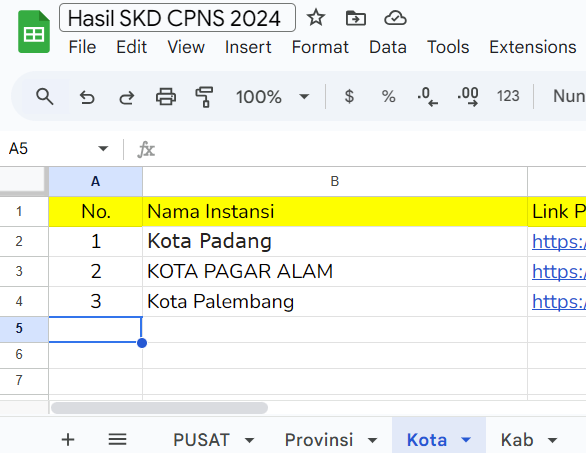Star the Hasil SKD CPNS 2024 document

(316, 18)
